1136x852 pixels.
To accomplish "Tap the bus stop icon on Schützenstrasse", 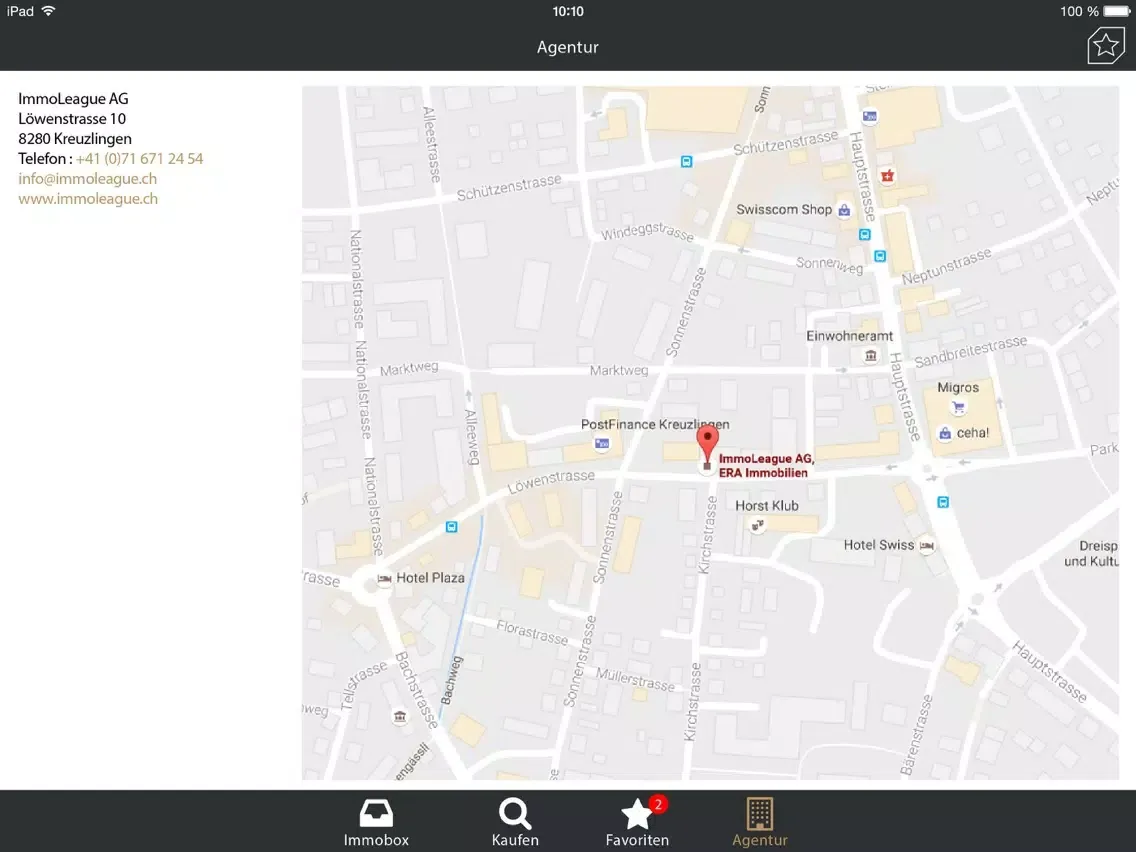I will point(686,162).
